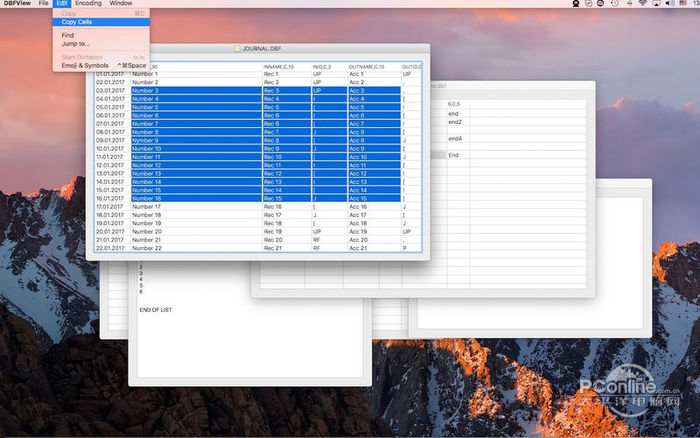700x438 pixels.
Task: Open the DBFView application menu
Action: pyautogui.click(x=17, y=3)
